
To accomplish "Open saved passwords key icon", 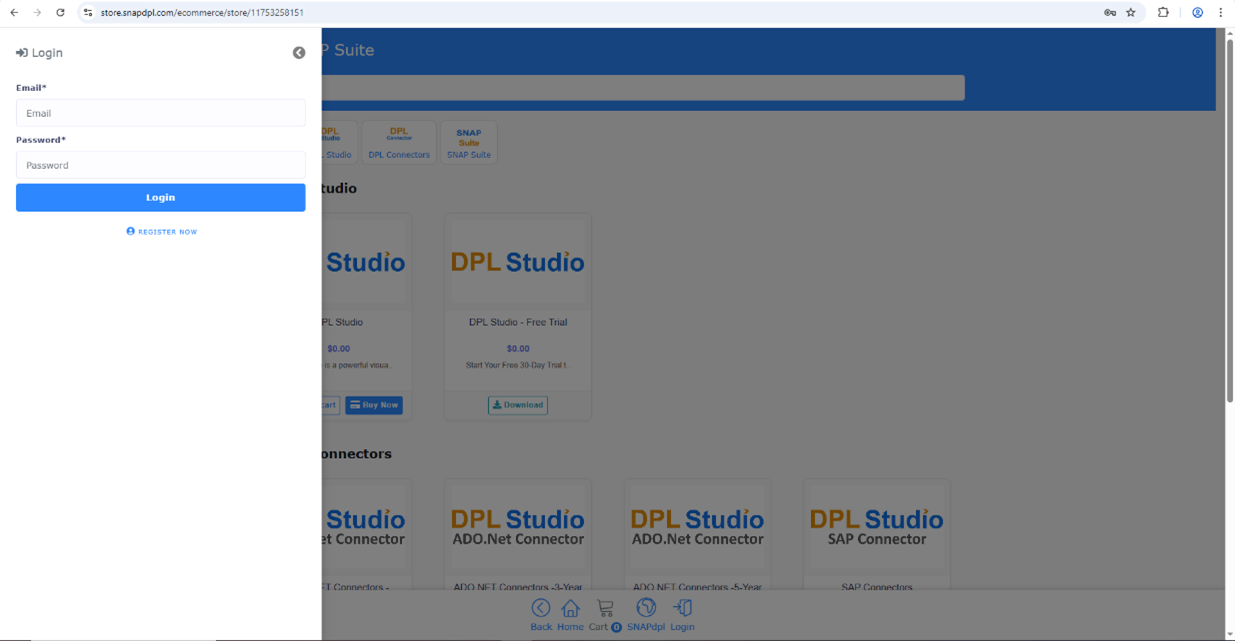I will (x=1110, y=13).
